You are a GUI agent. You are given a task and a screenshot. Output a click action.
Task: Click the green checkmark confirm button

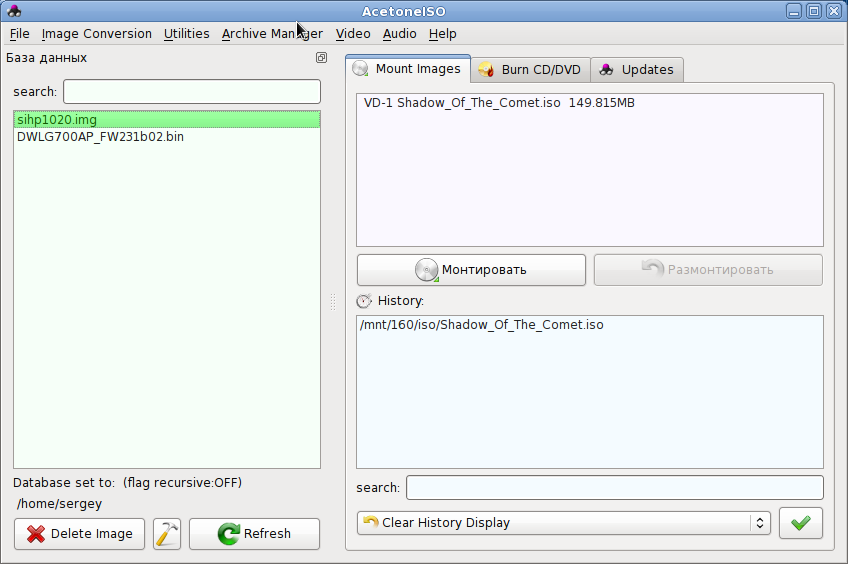(x=800, y=523)
